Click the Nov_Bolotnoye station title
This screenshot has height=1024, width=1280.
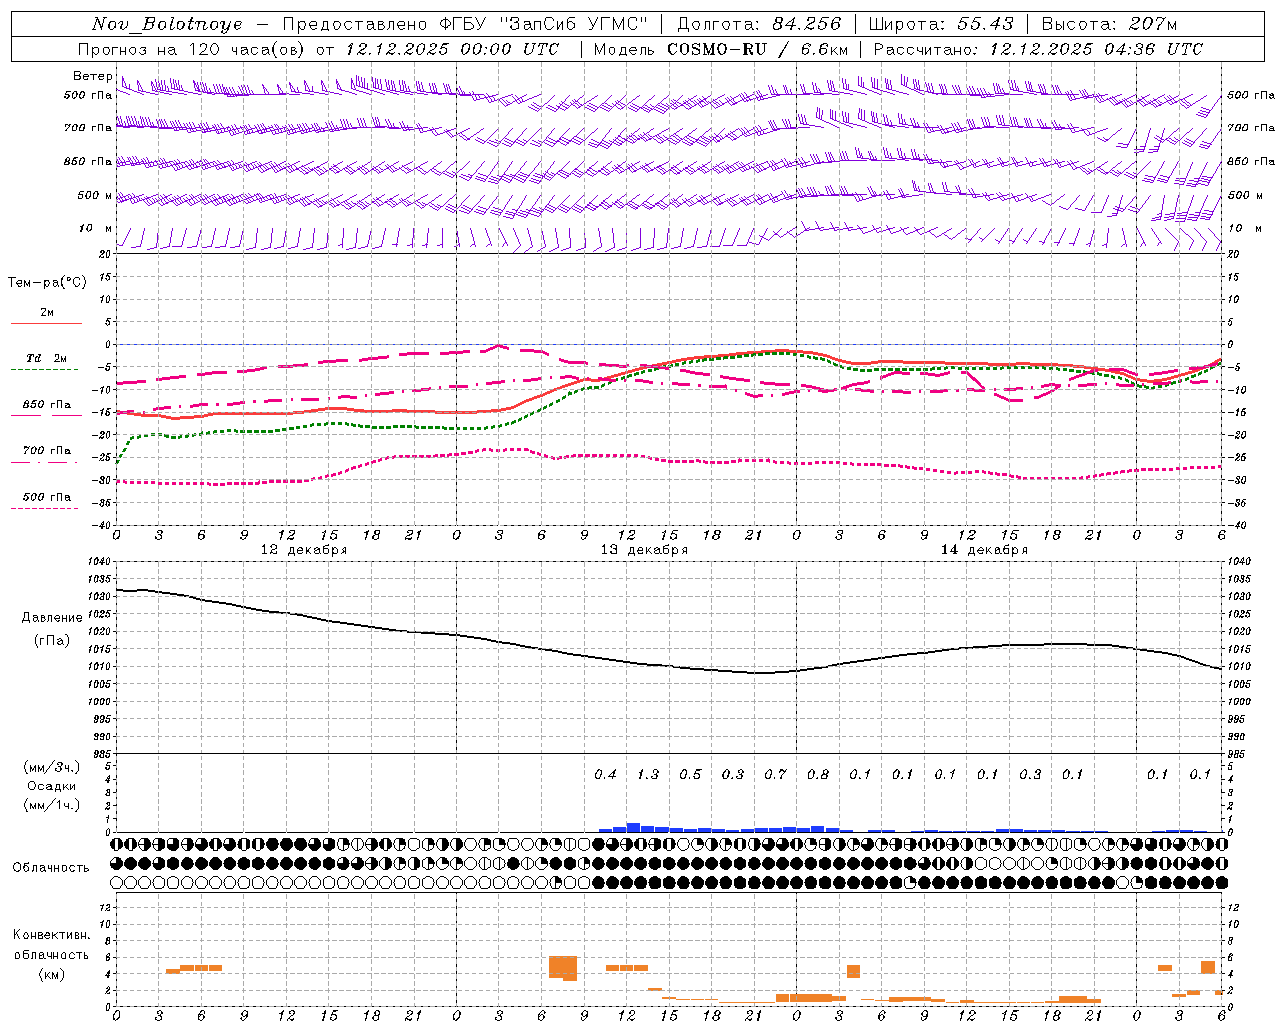point(167,24)
